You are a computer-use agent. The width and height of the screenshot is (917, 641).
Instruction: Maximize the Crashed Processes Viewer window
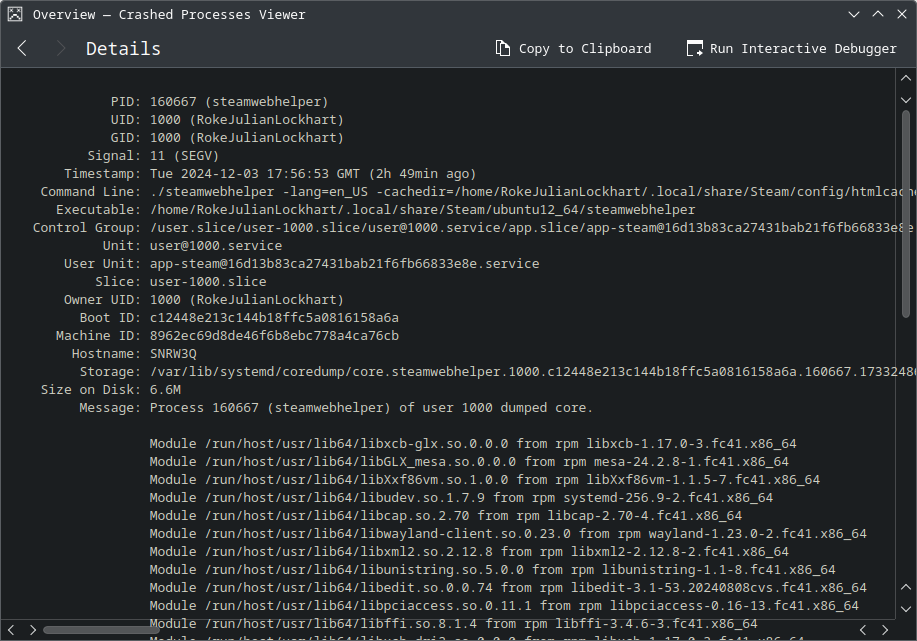pos(878,14)
